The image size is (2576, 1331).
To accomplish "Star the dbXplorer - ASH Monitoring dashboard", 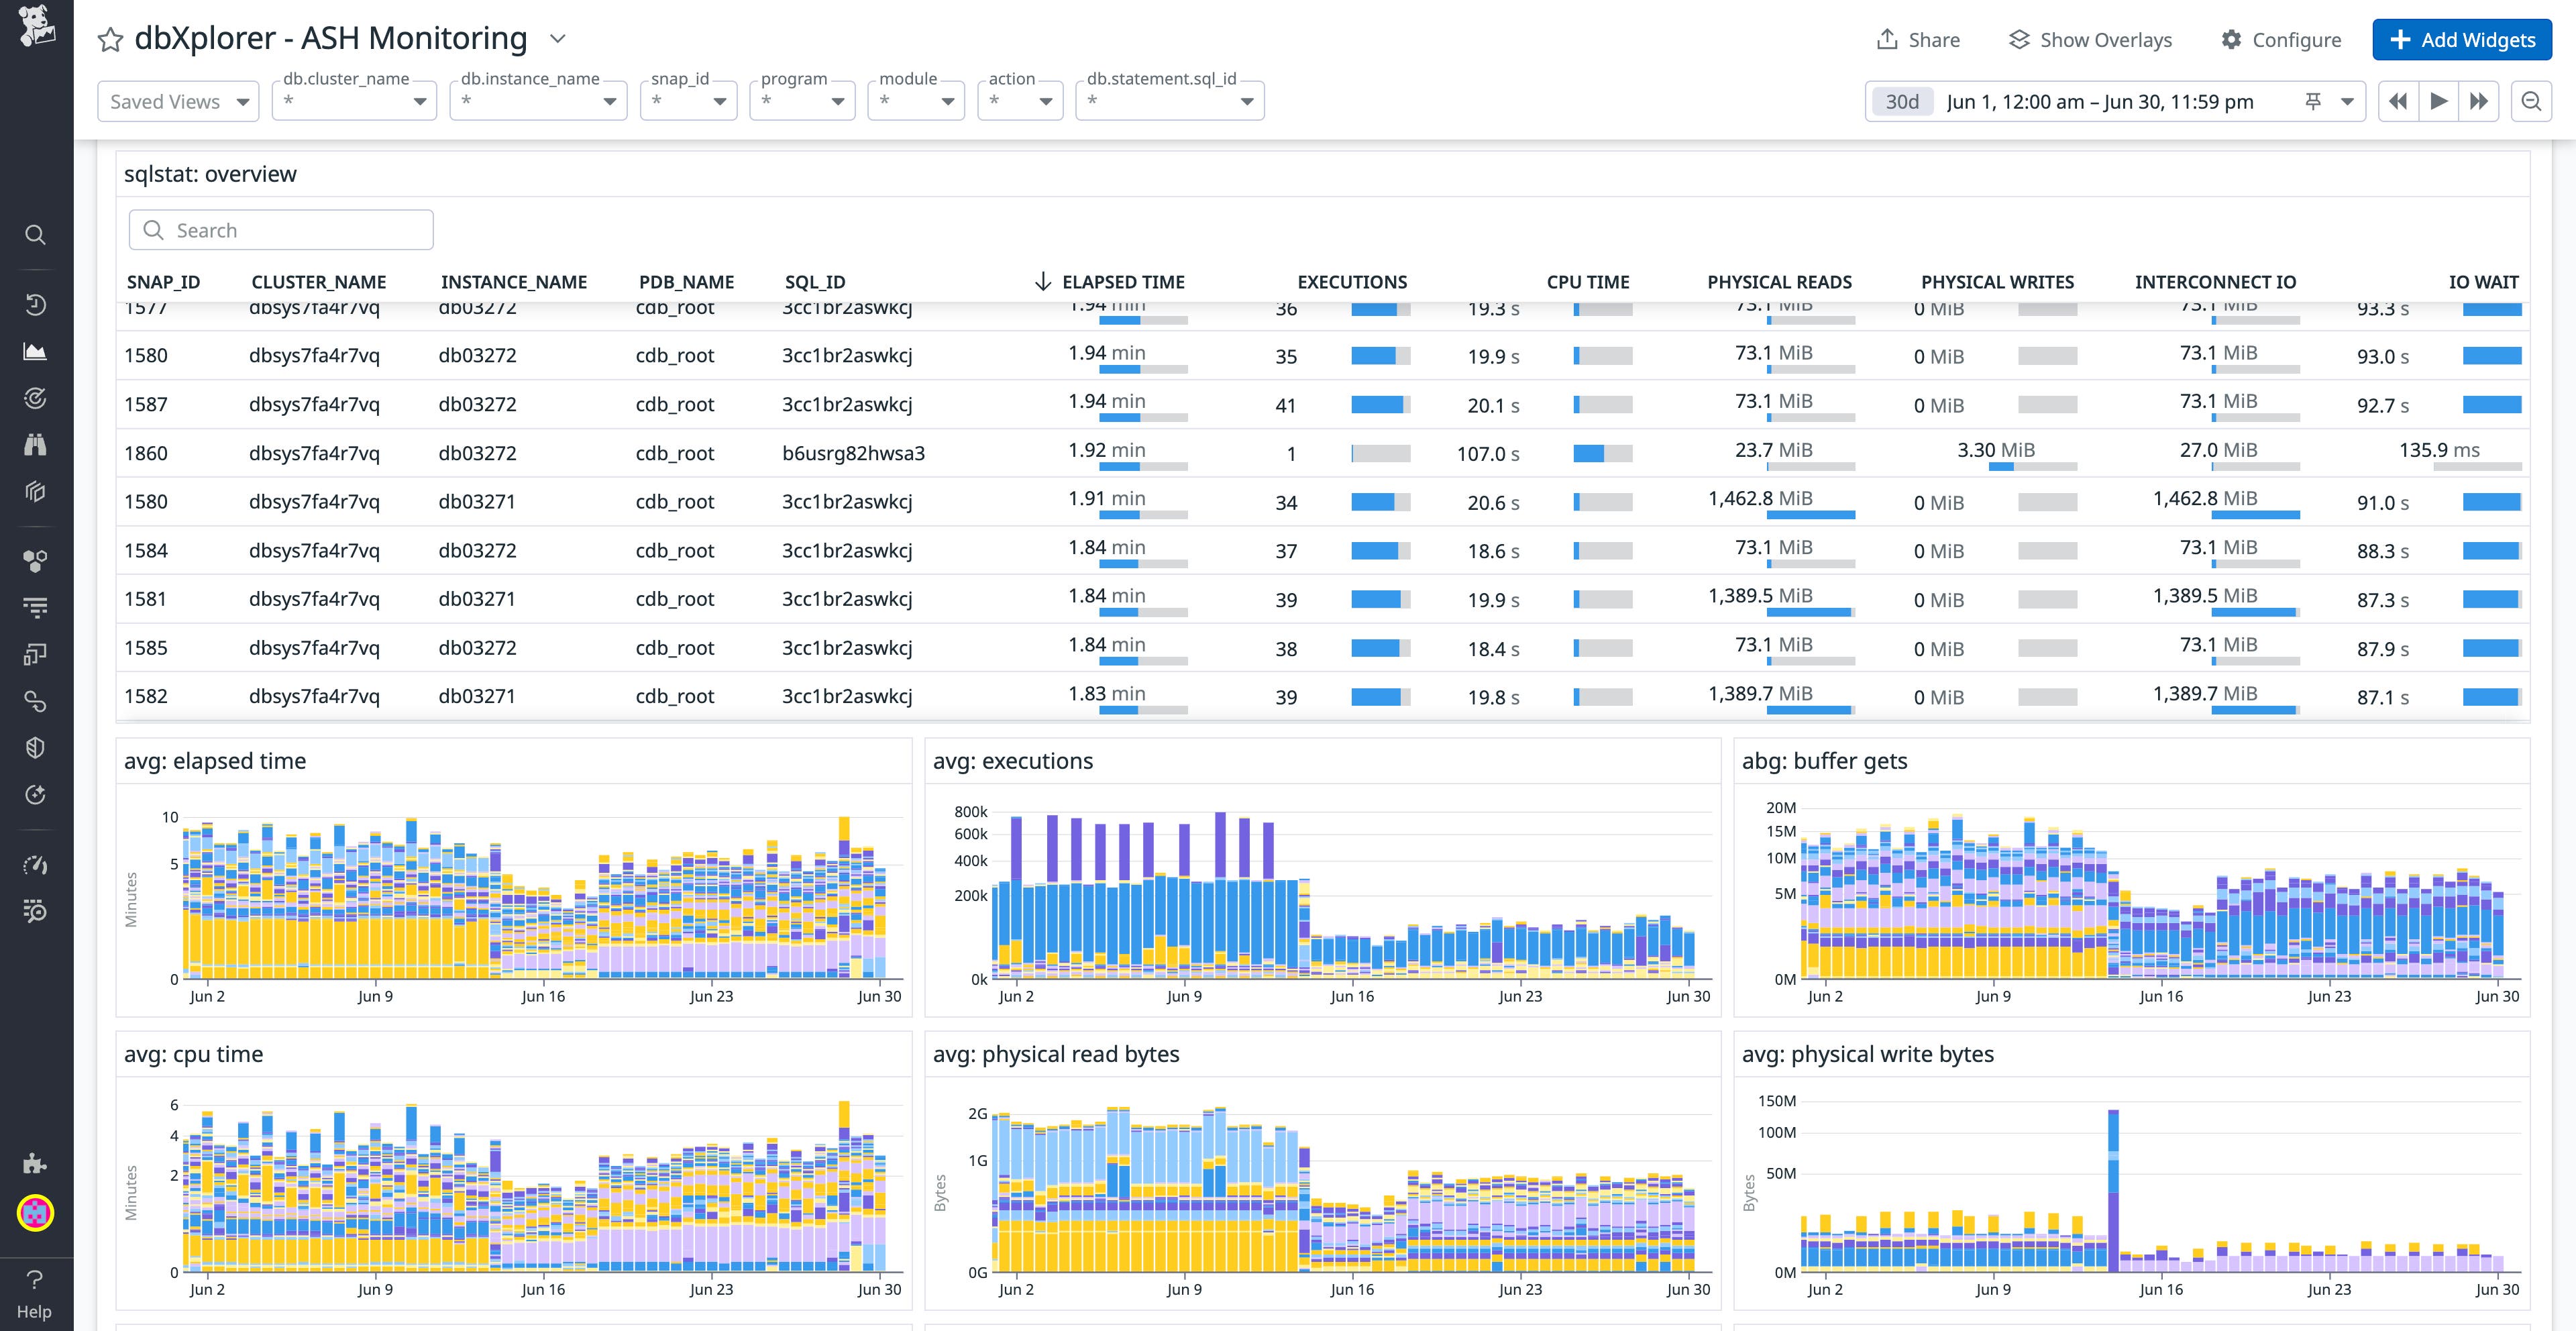I will 110,40.
